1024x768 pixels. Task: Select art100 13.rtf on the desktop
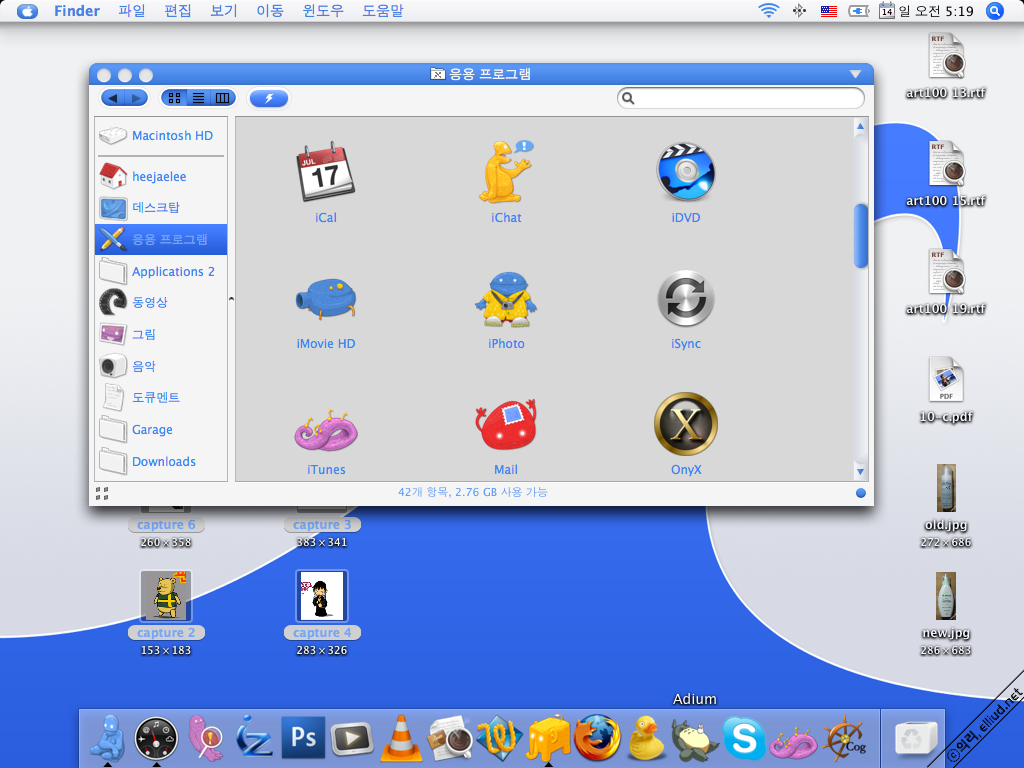(x=946, y=65)
